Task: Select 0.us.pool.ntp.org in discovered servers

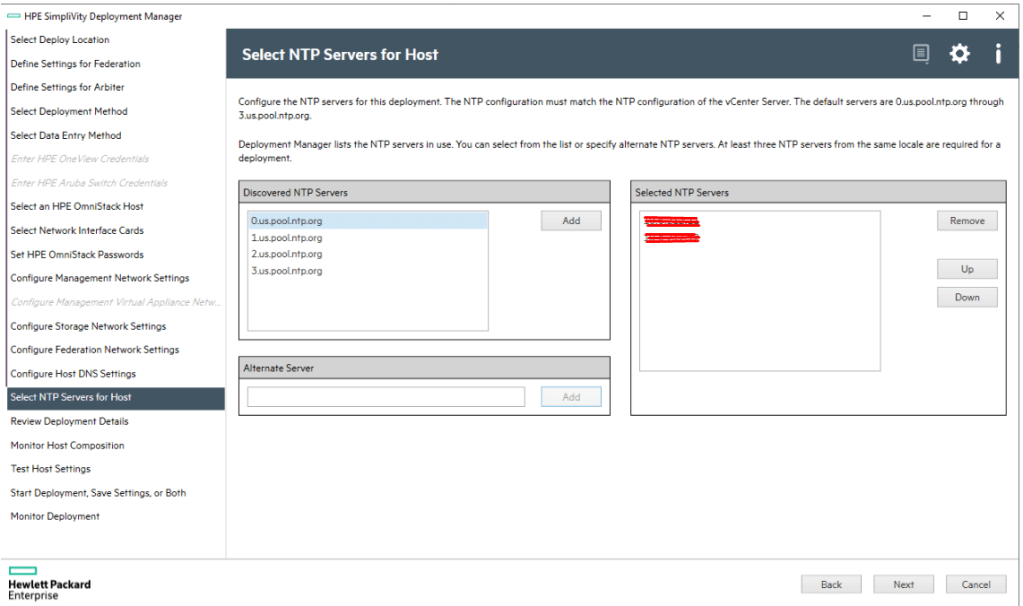Action: [x=287, y=221]
